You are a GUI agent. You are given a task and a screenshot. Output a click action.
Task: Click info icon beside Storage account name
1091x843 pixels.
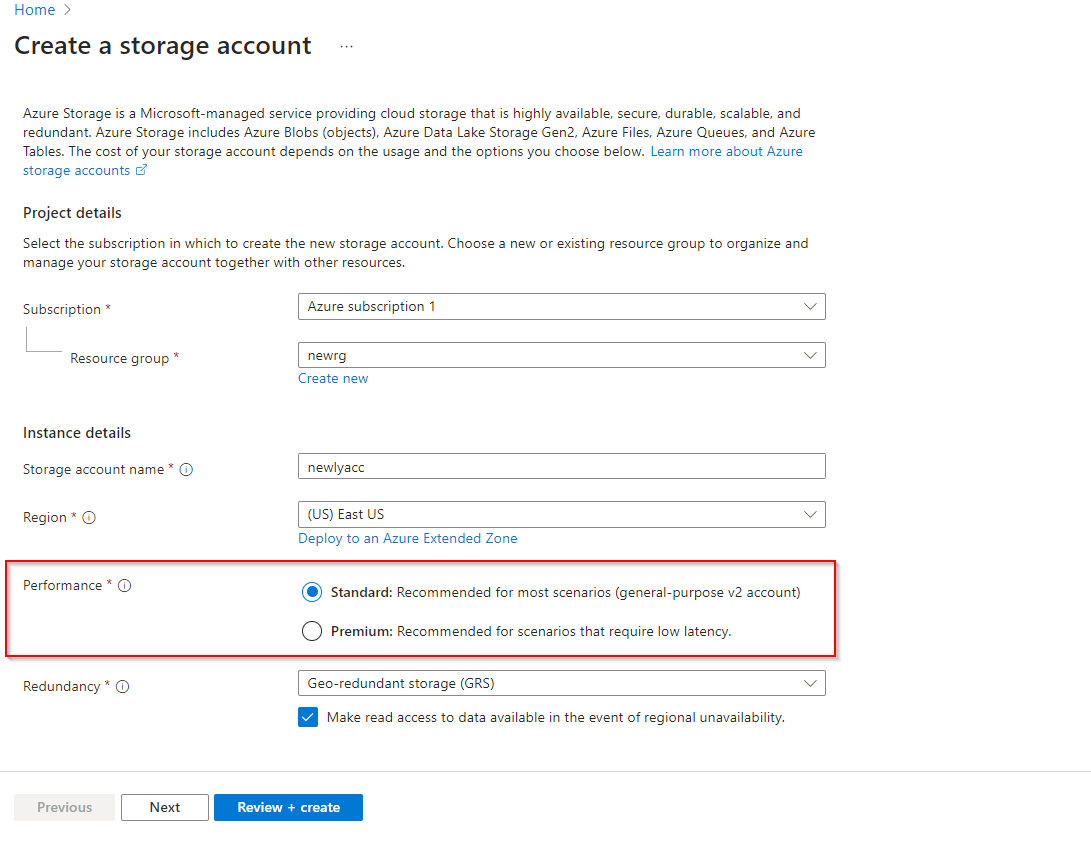coord(186,470)
